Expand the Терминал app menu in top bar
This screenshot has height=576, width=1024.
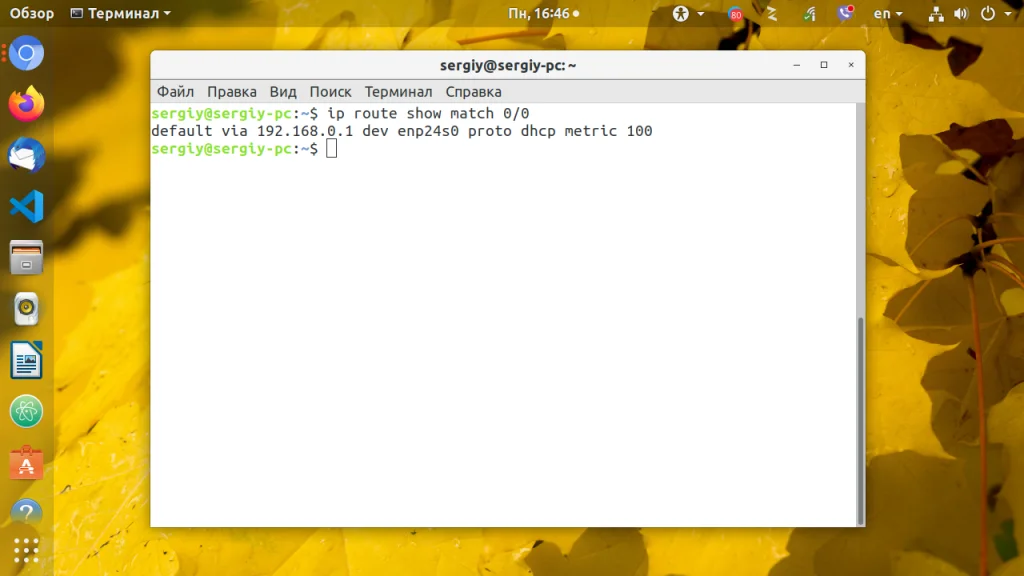121,14
